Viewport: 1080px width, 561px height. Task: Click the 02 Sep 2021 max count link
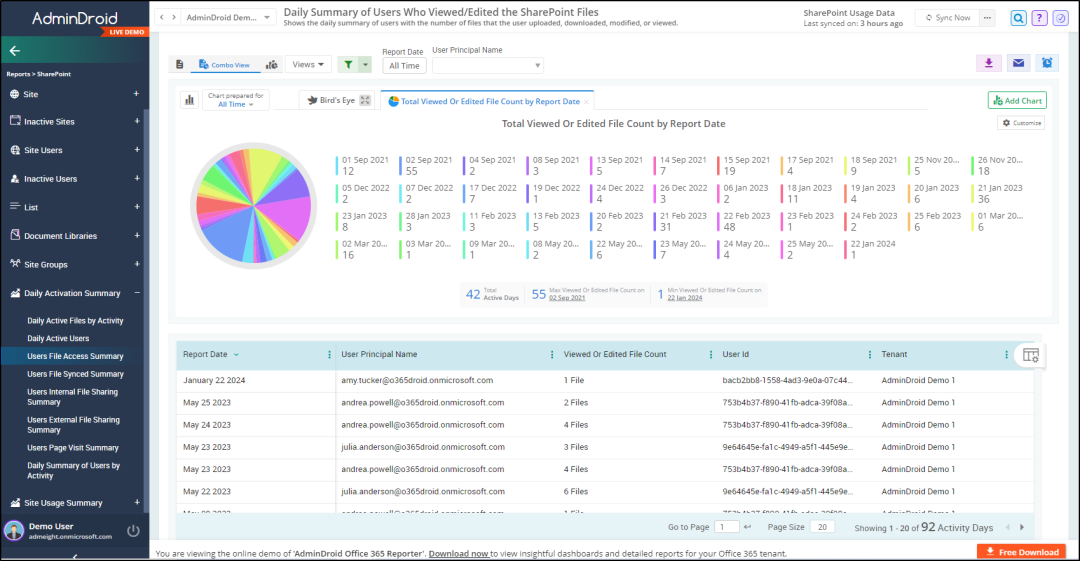point(567,298)
